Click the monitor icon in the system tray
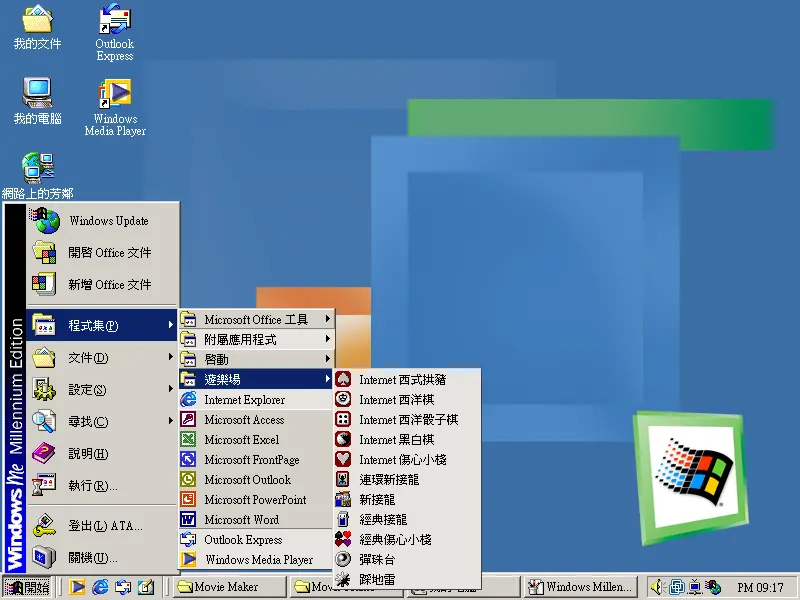800x600 pixels. (x=694, y=587)
